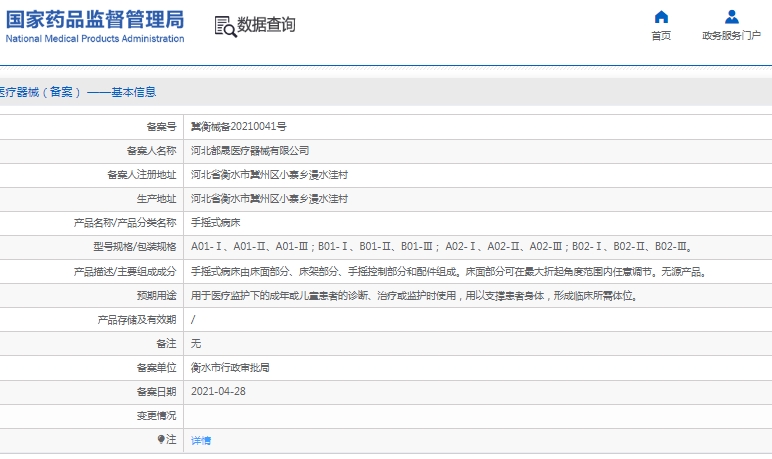Click the 产品名称/产品分类名称 label
The image size is (772, 459).
tap(125, 223)
